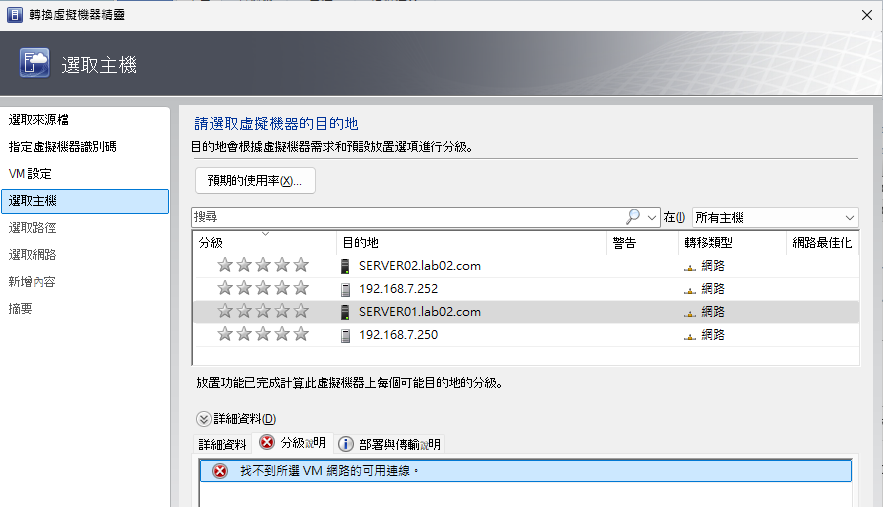Click the 預期的使用率 button
Image resolution: width=883 pixels, height=507 pixels.
tap(255, 181)
